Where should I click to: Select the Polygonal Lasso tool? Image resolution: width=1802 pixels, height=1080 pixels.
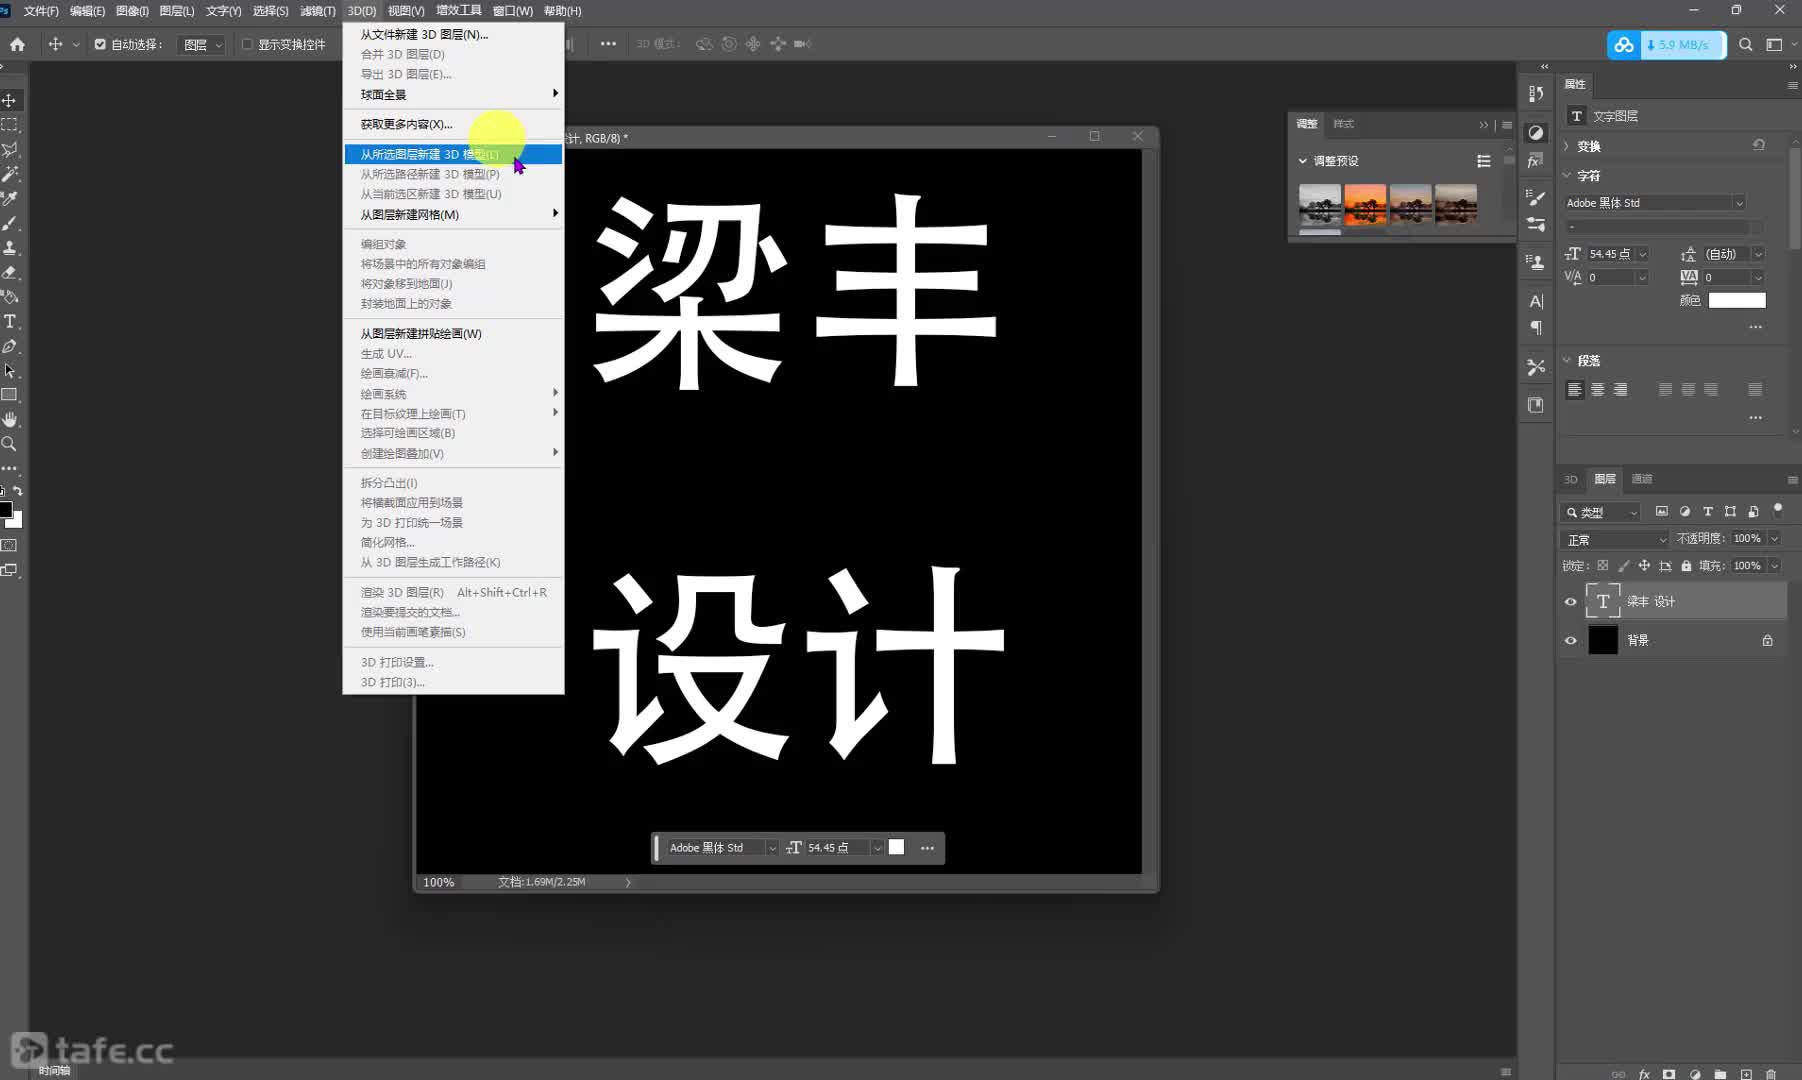(10, 149)
